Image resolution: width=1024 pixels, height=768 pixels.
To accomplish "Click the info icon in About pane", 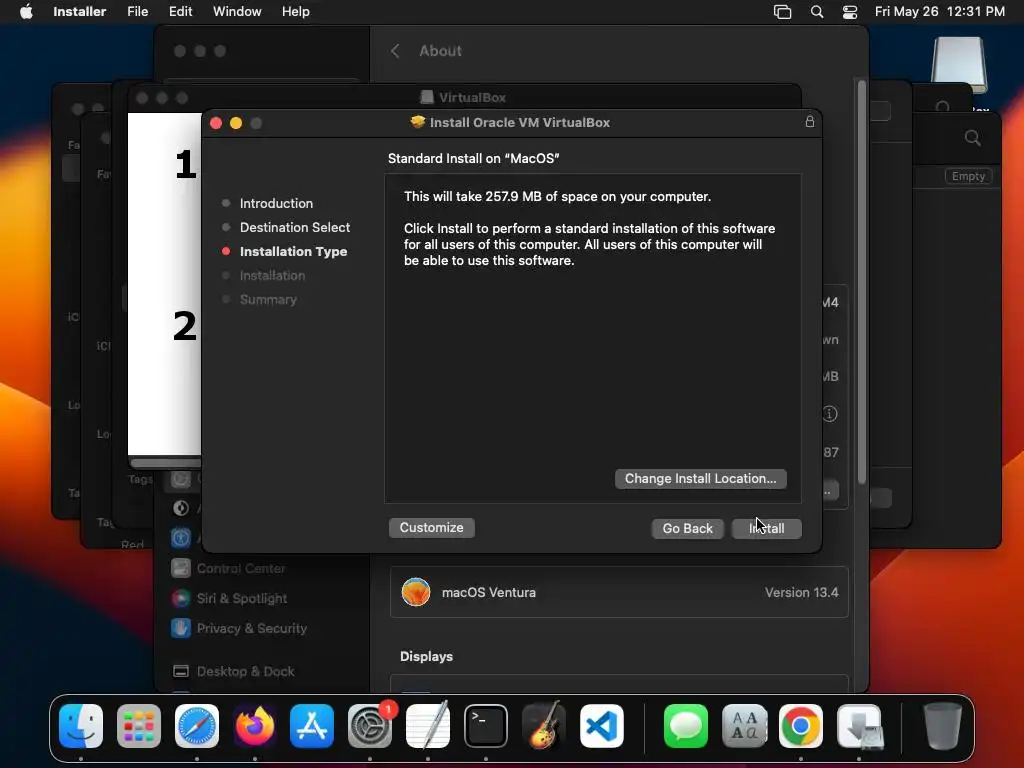I will (x=829, y=414).
